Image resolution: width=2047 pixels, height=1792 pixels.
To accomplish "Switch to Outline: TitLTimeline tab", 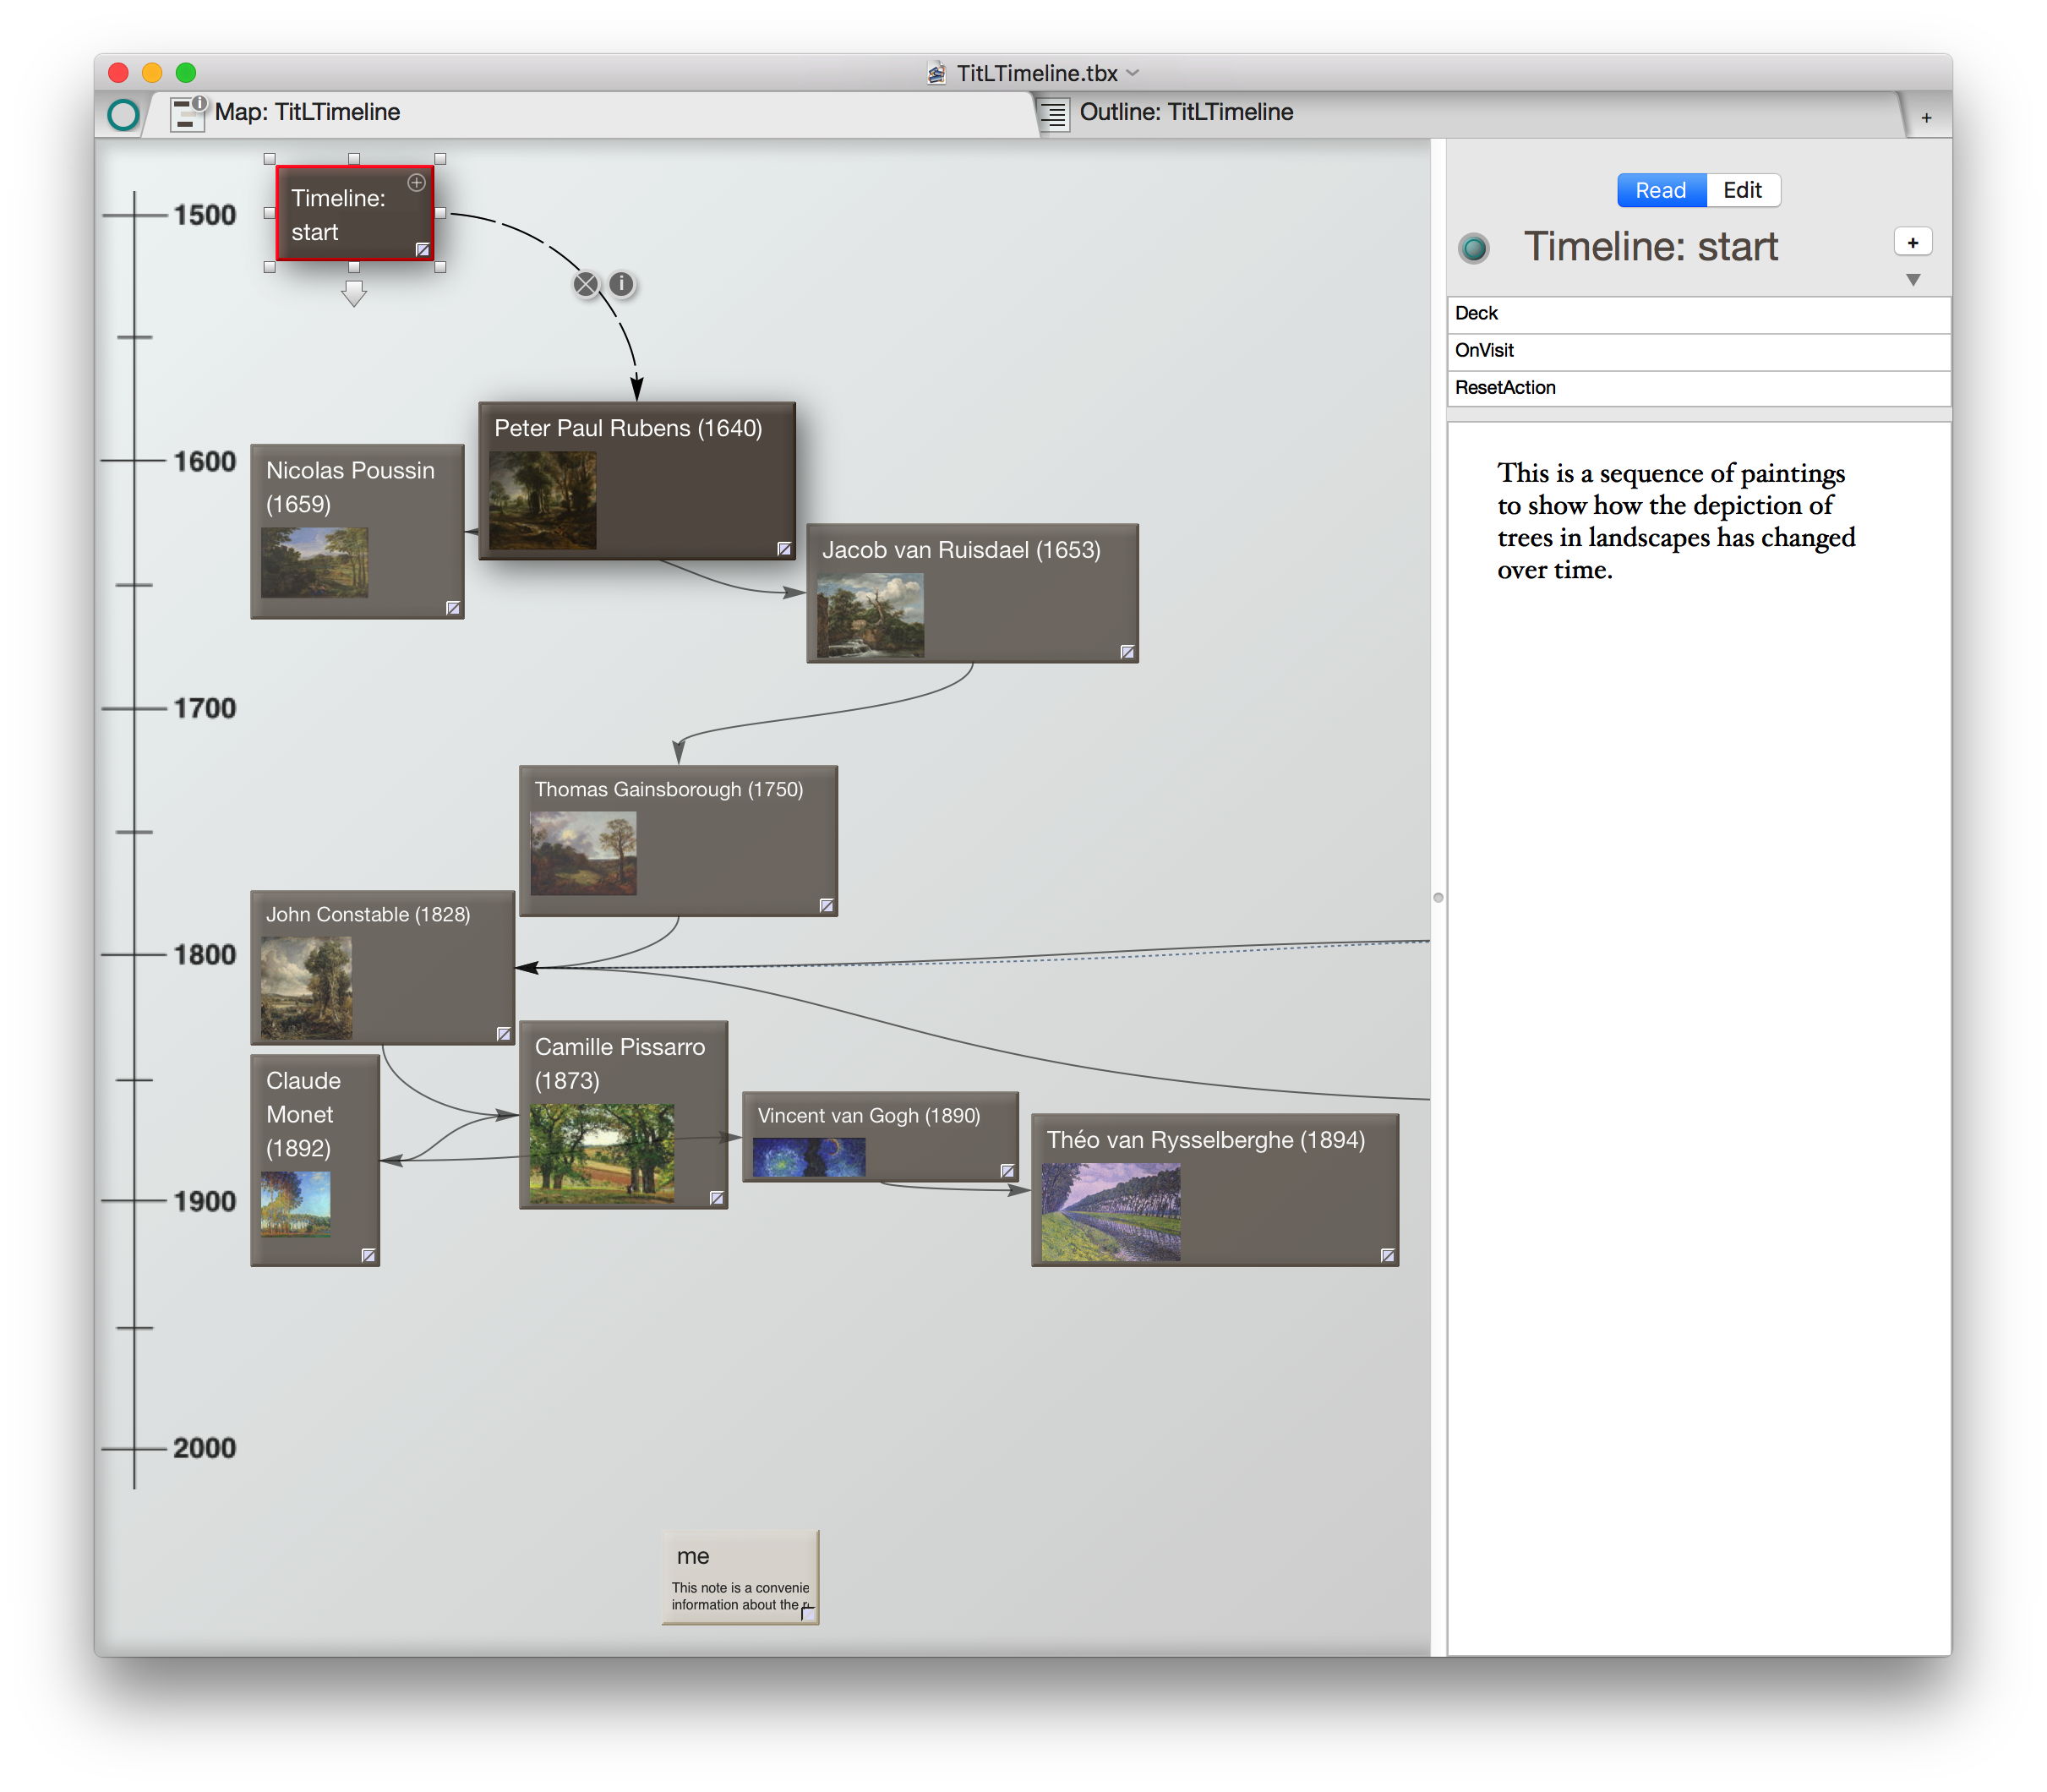I will 1185,112.
